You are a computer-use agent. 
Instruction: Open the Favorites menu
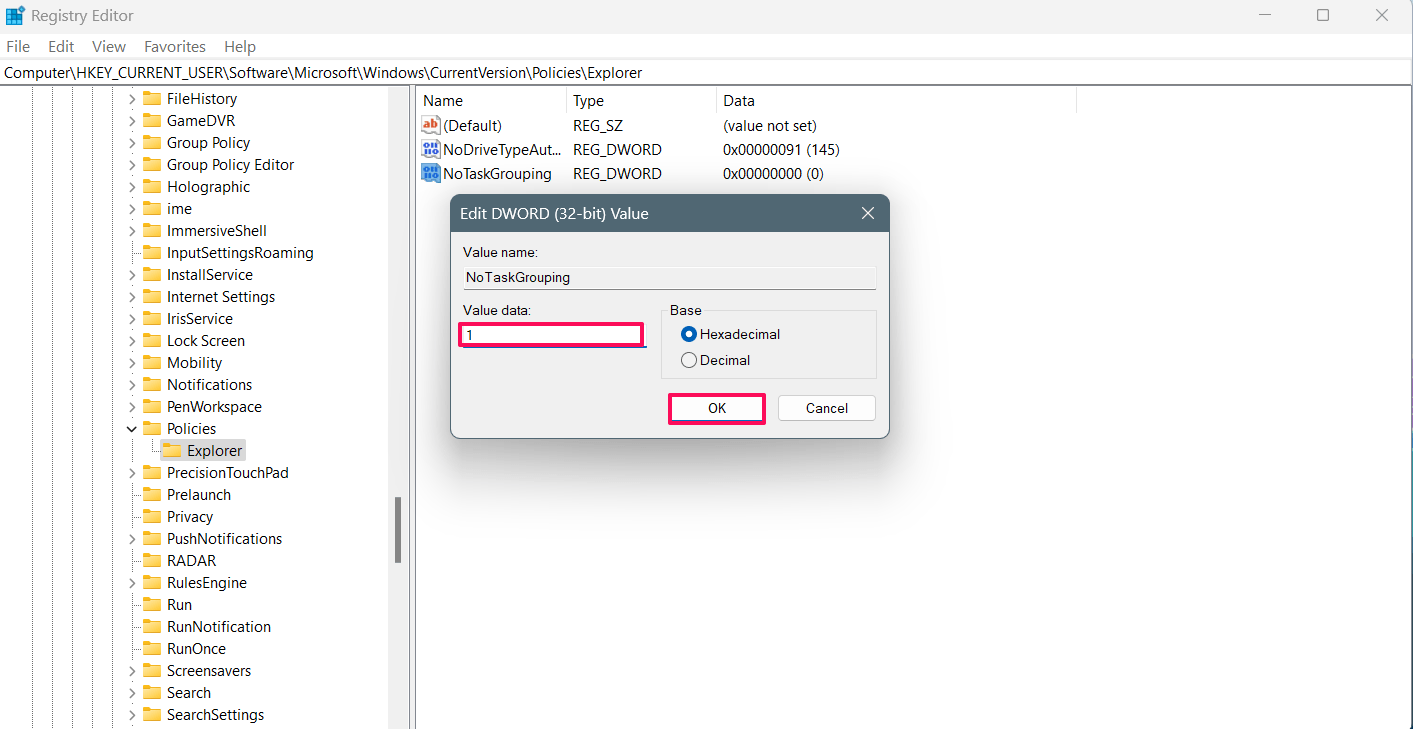pyautogui.click(x=175, y=47)
